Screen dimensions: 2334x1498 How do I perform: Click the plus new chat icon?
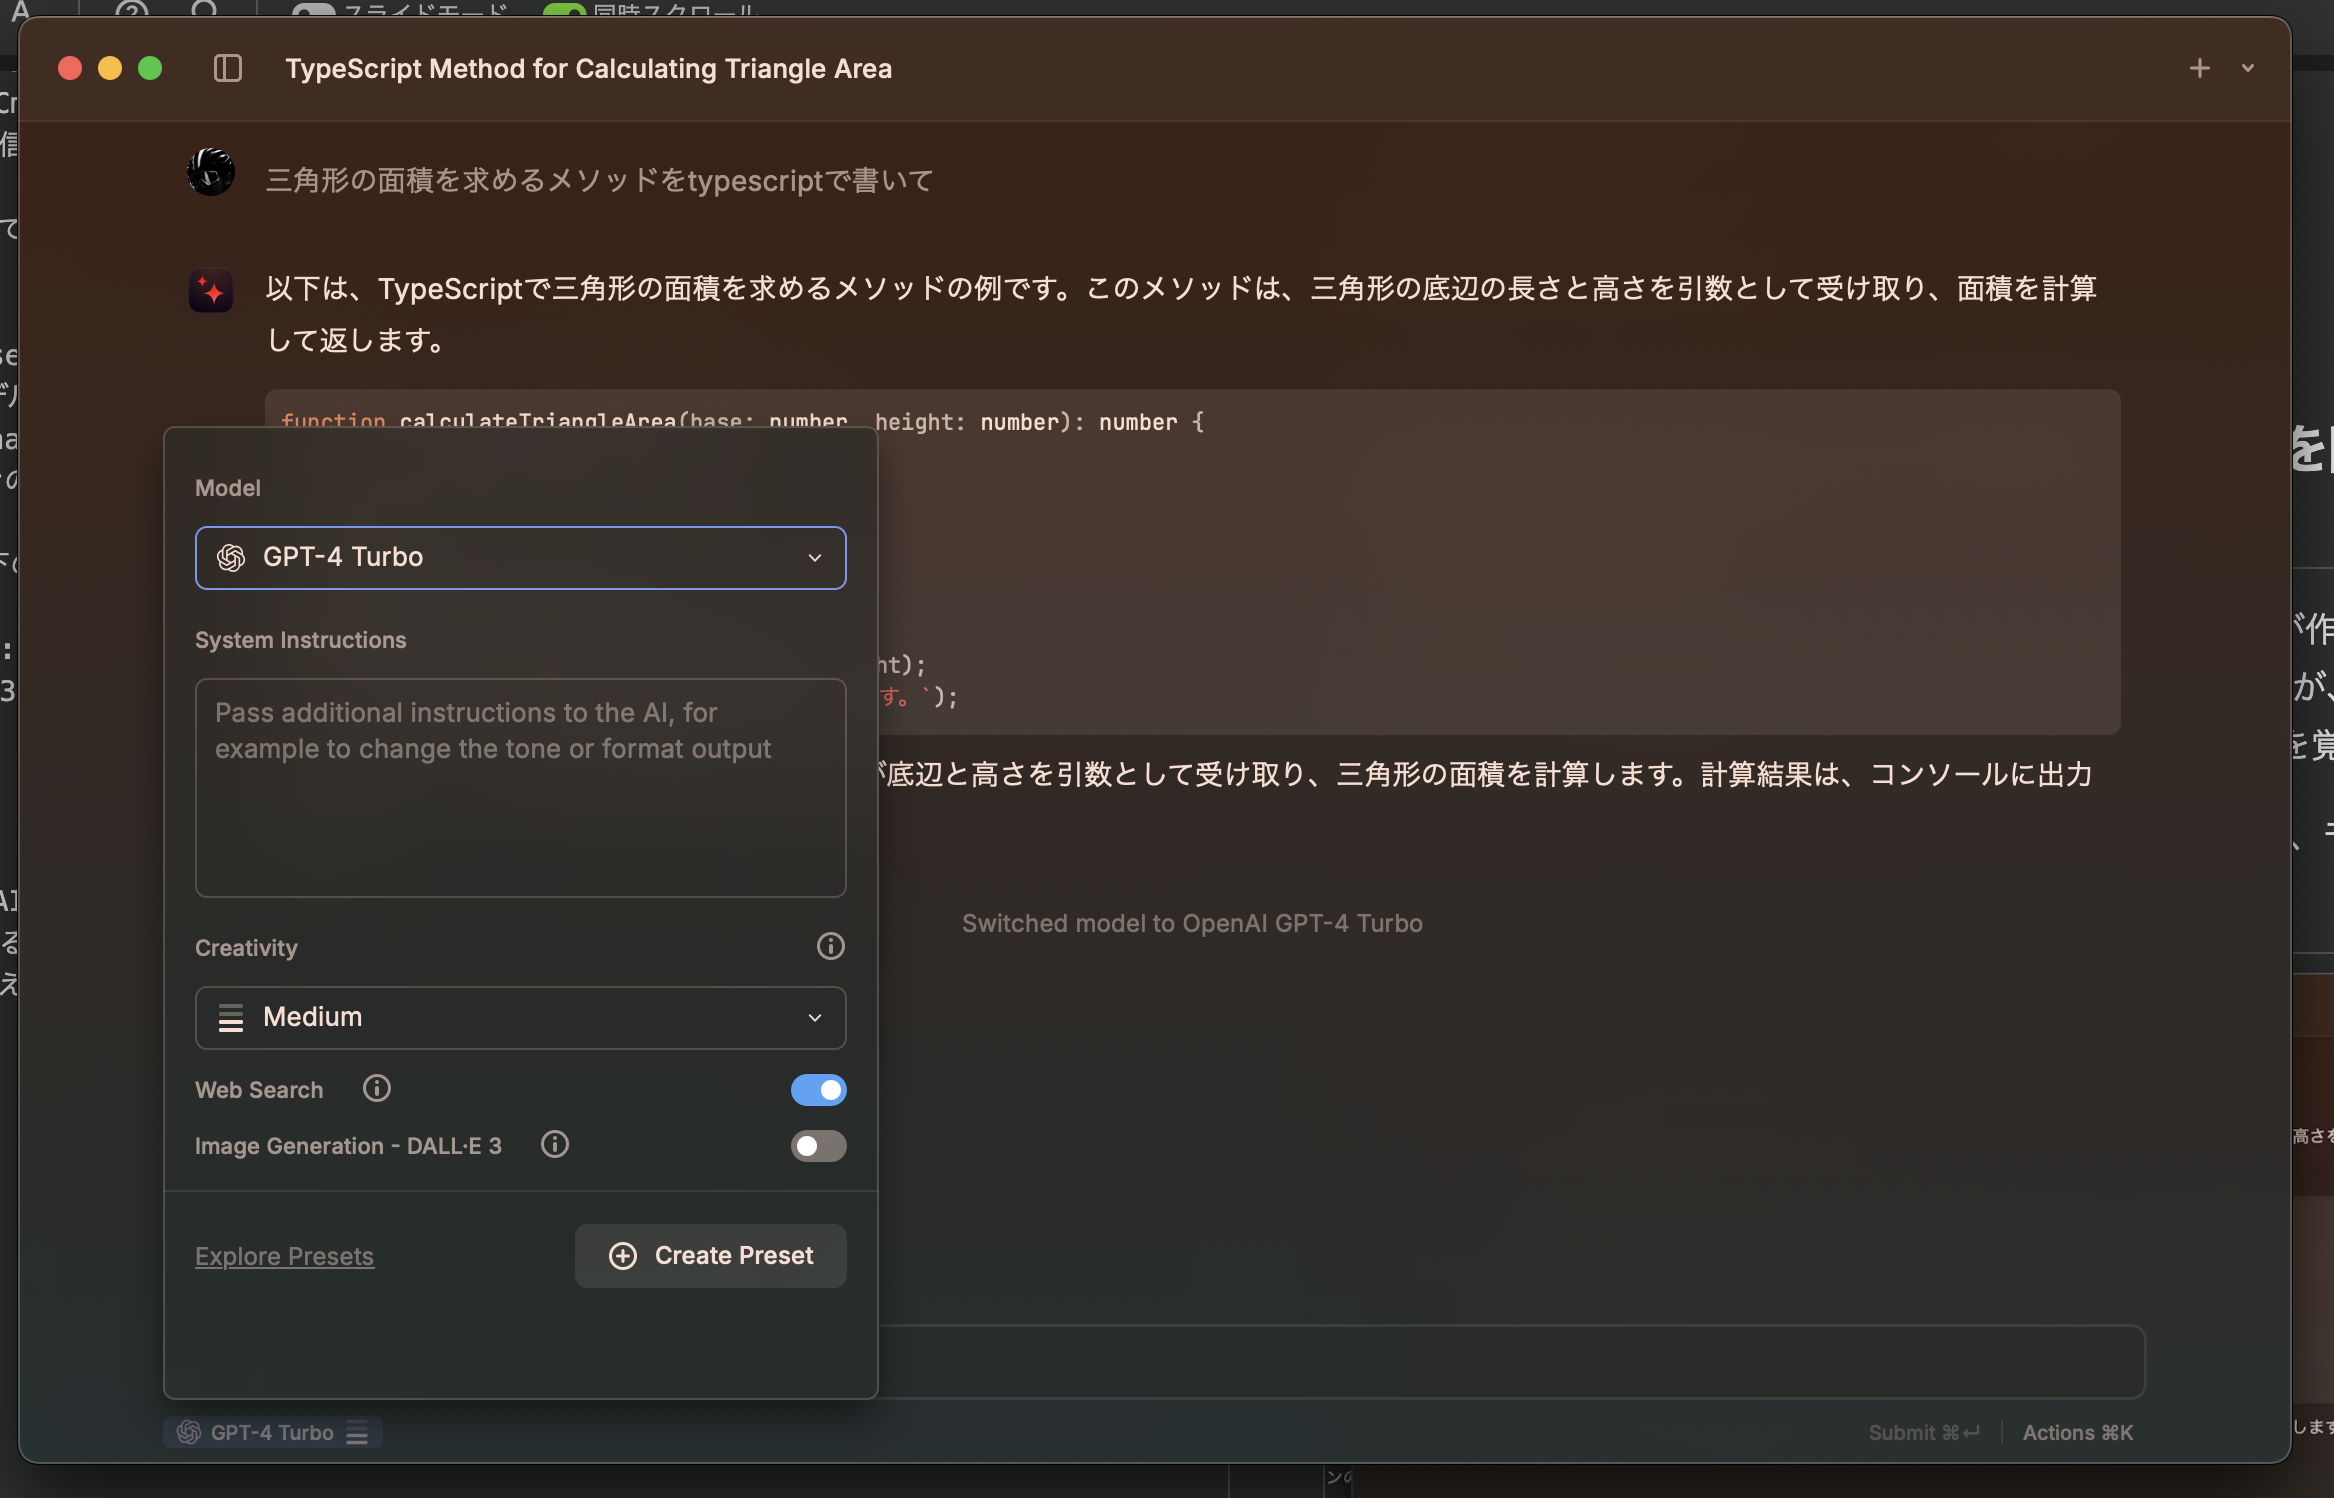tap(2199, 68)
